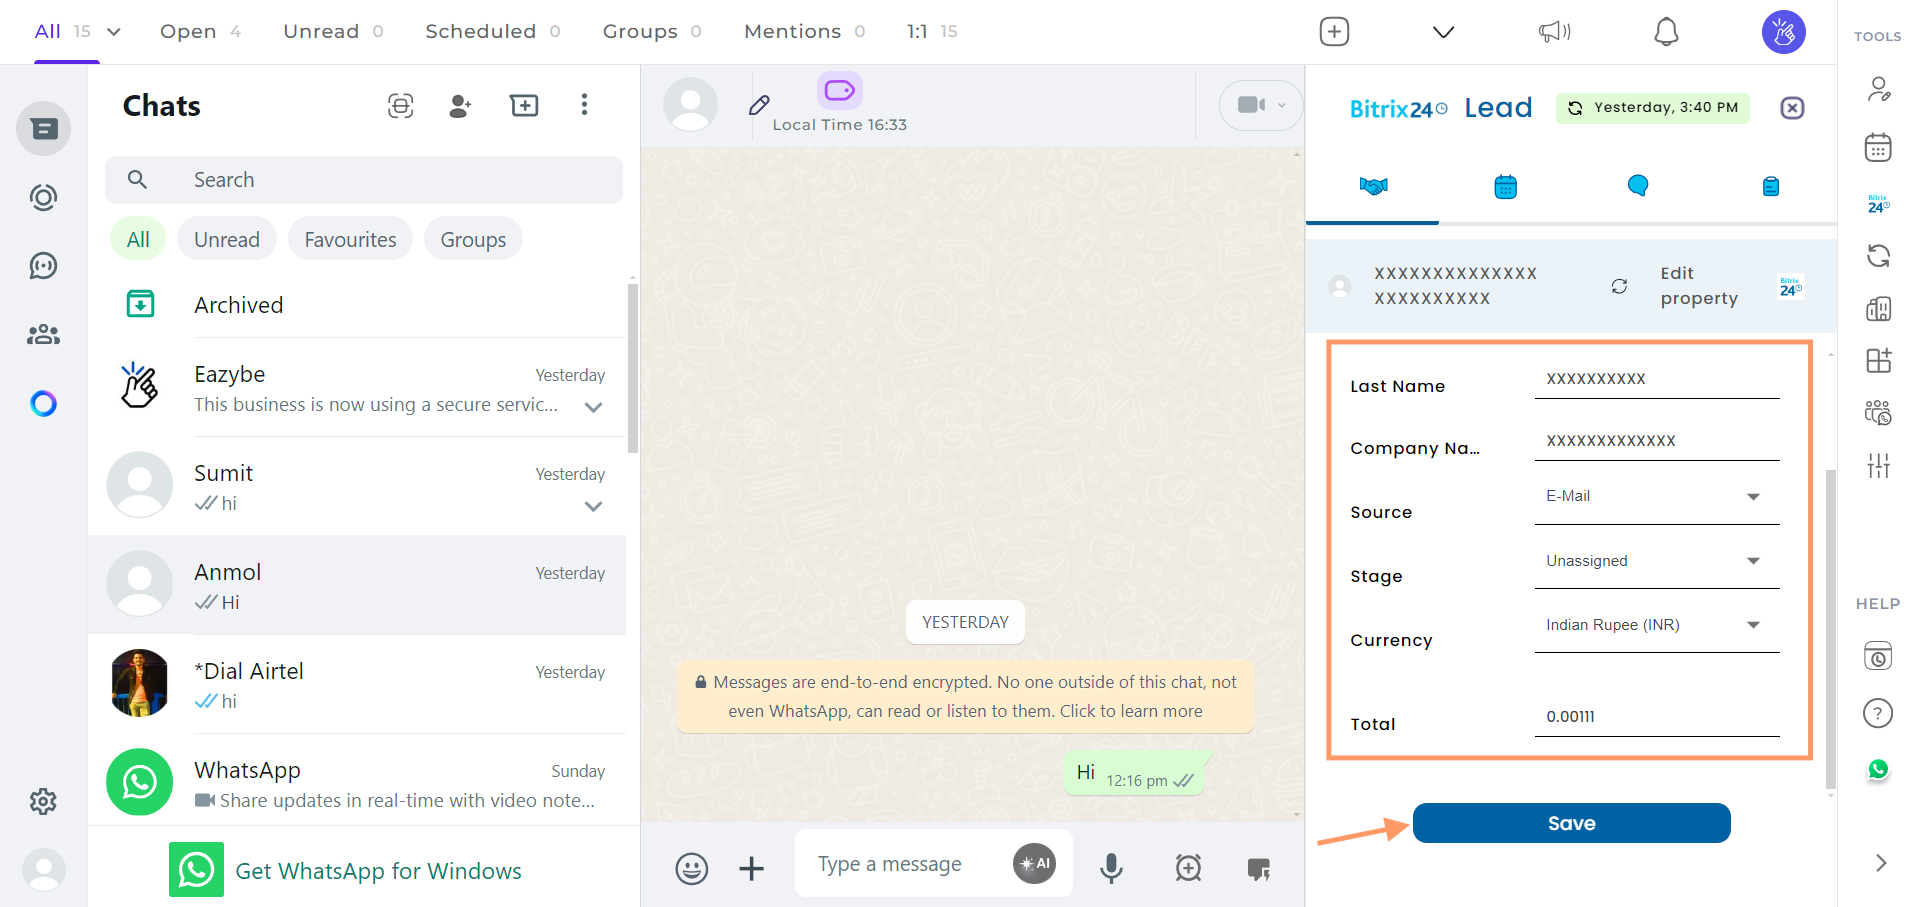Click the last sync Yesterday 3:40 PM badge
Image resolution: width=1918 pixels, height=907 pixels.
pos(1652,108)
